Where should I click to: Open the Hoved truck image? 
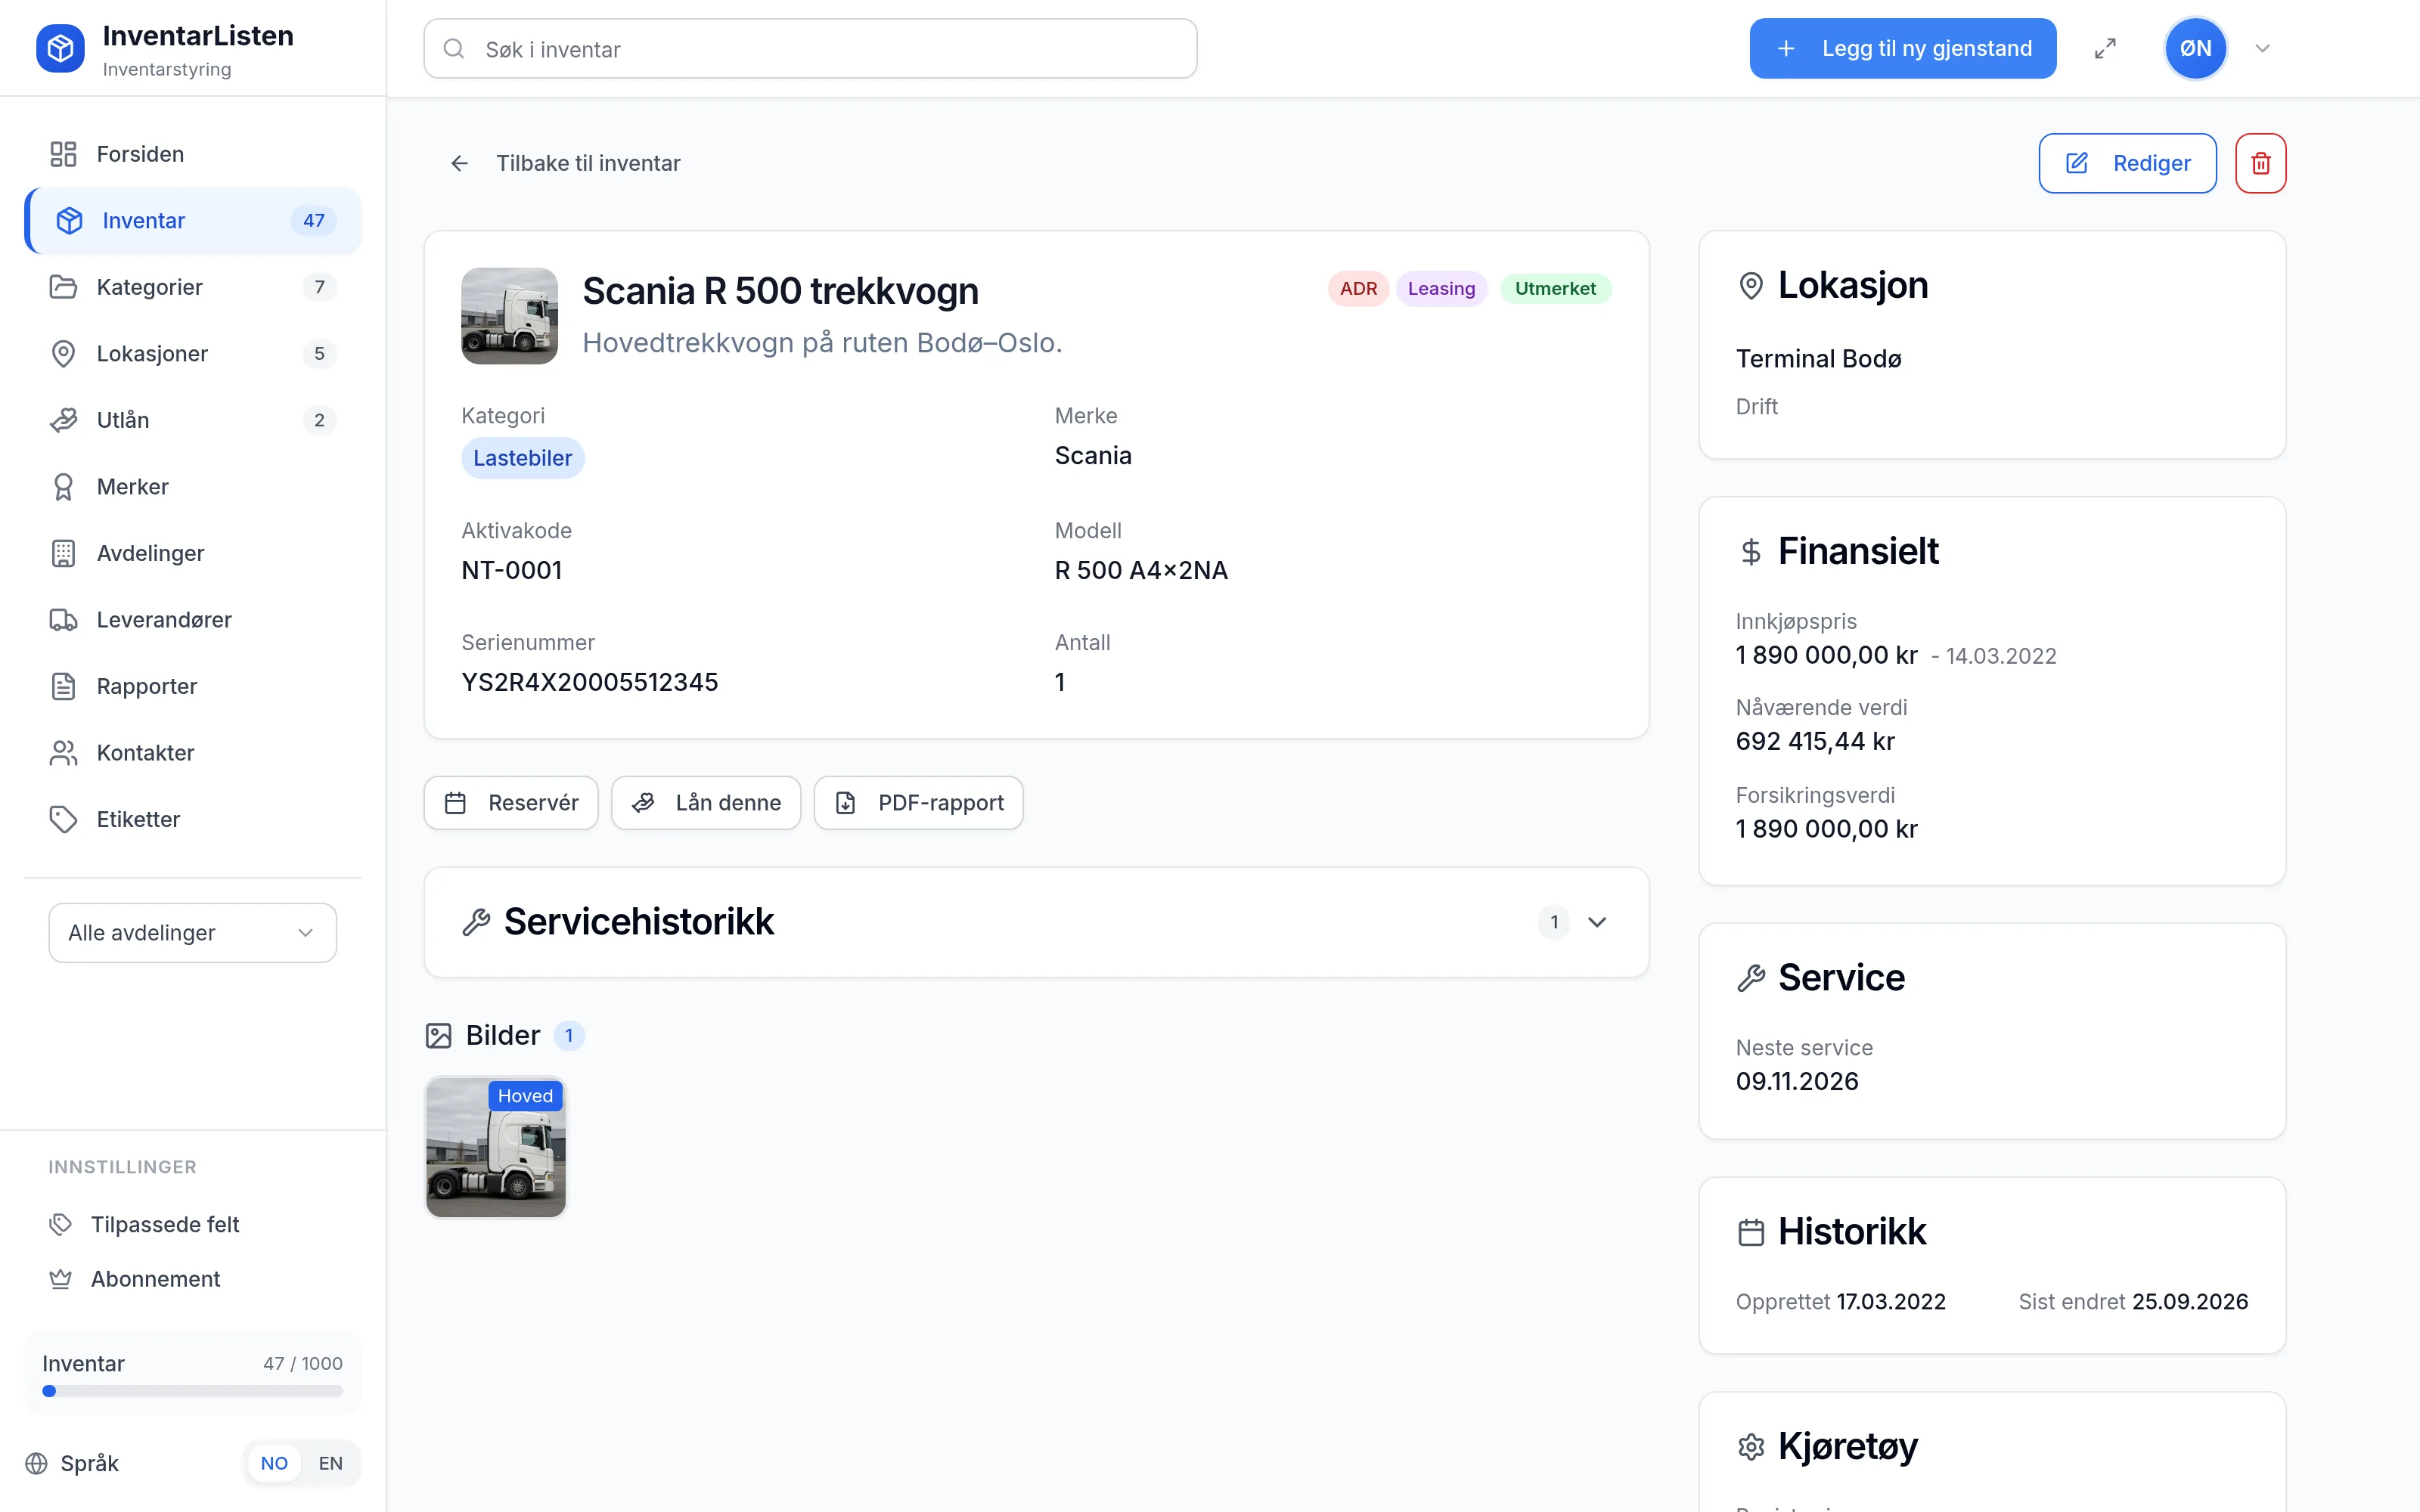point(496,1147)
